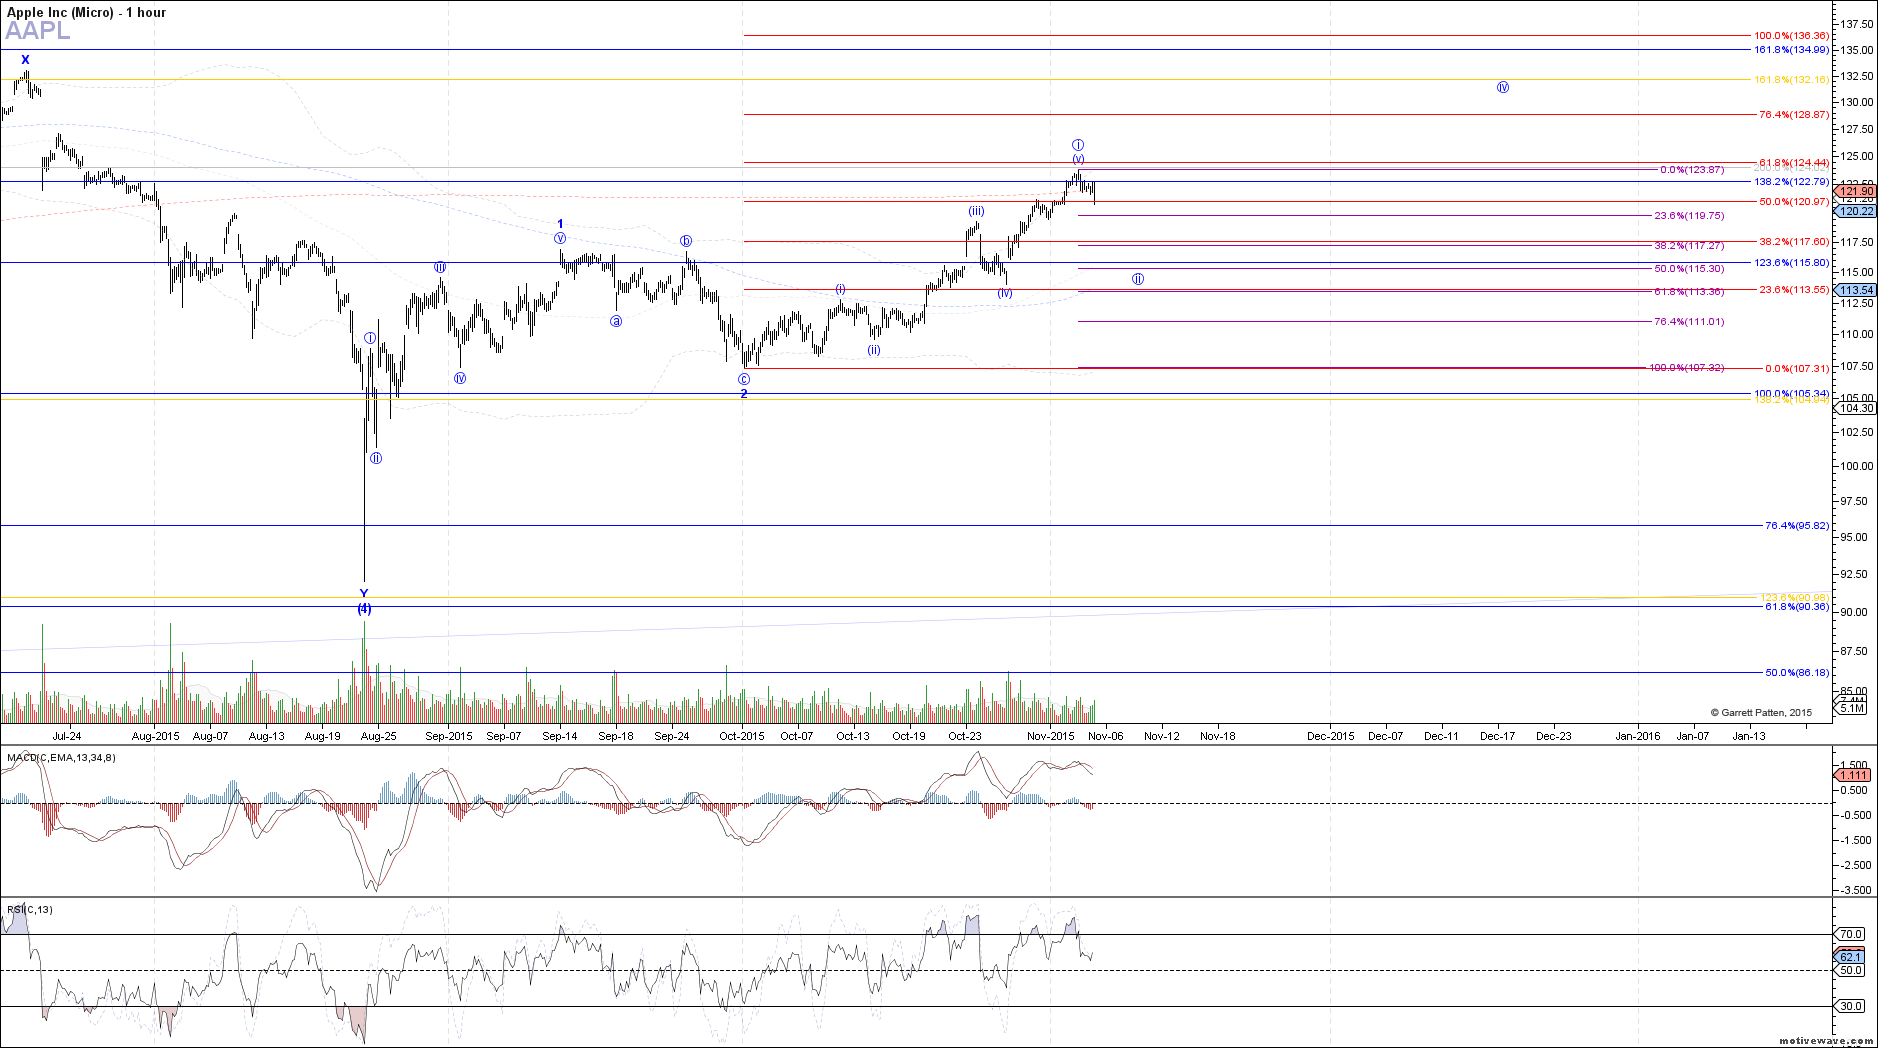Click the circled IV wave marker near 132.16
1878x1048 pixels.
click(x=1502, y=87)
